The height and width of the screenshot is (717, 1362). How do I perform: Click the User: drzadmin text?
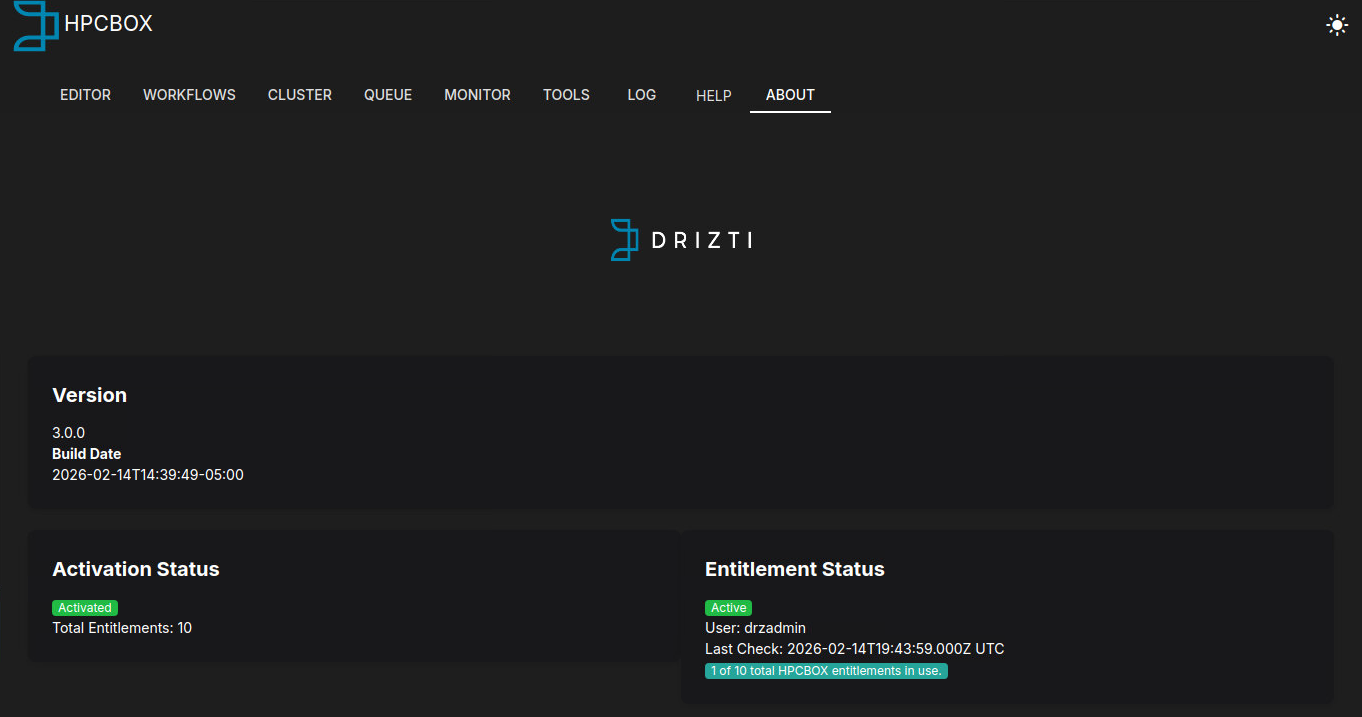[755, 628]
